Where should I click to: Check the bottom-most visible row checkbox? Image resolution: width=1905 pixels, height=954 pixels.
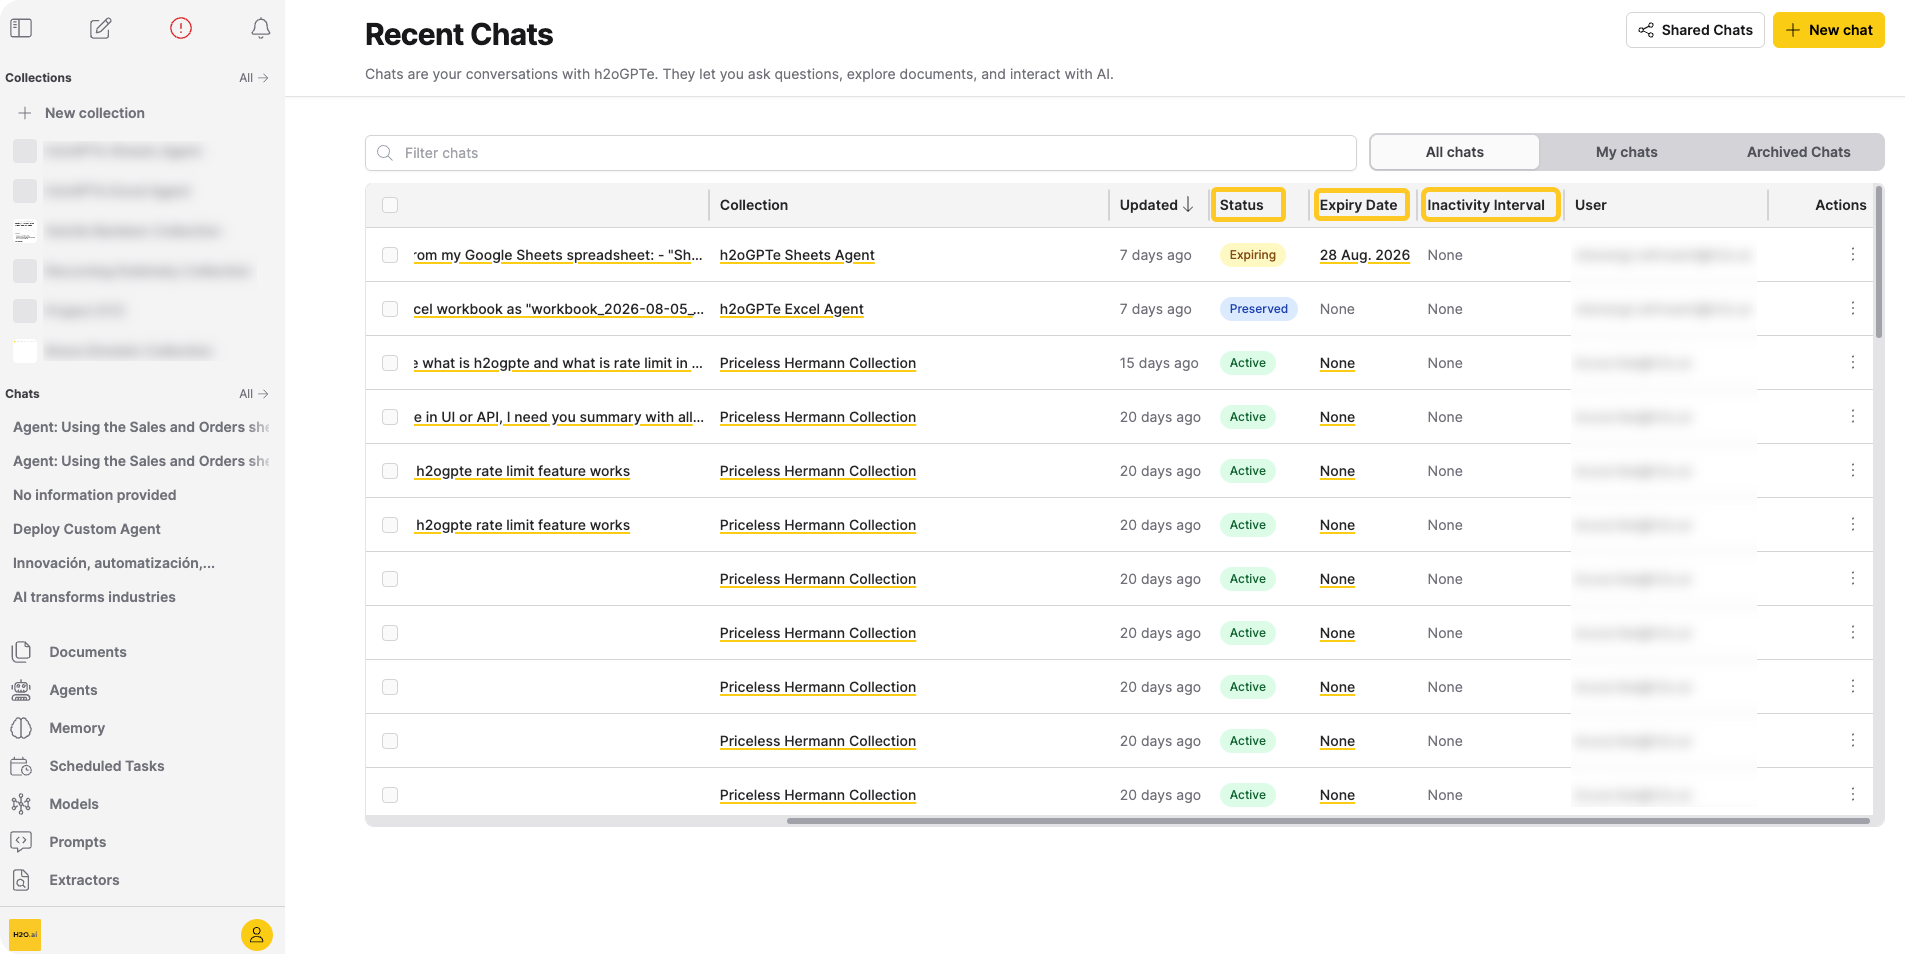[x=390, y=795]
